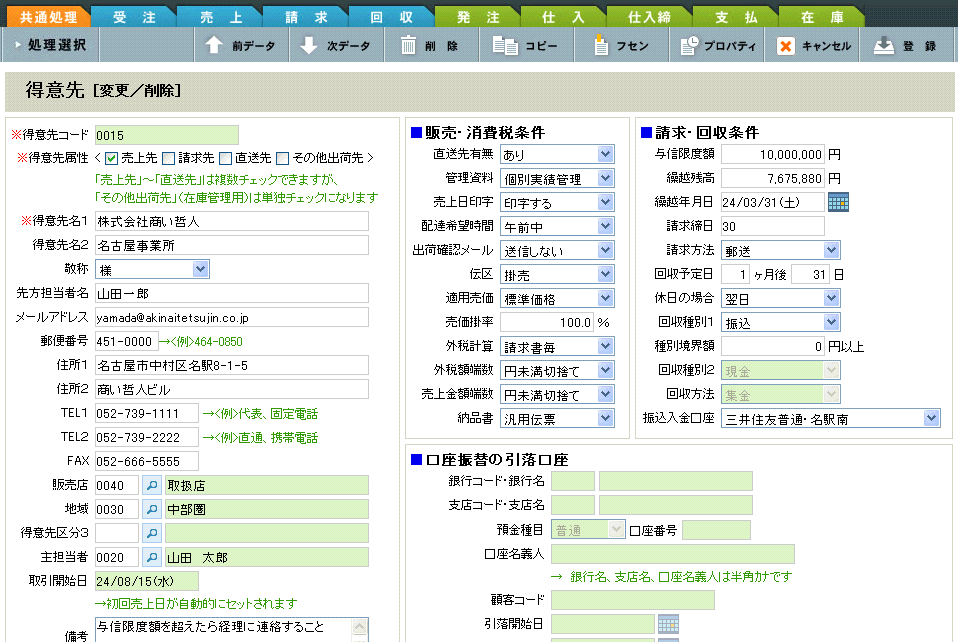Open the 休日の場合 dropdown
Image resolution: width=958 pixels, height=642 pixels.
(x=831, y=298)
